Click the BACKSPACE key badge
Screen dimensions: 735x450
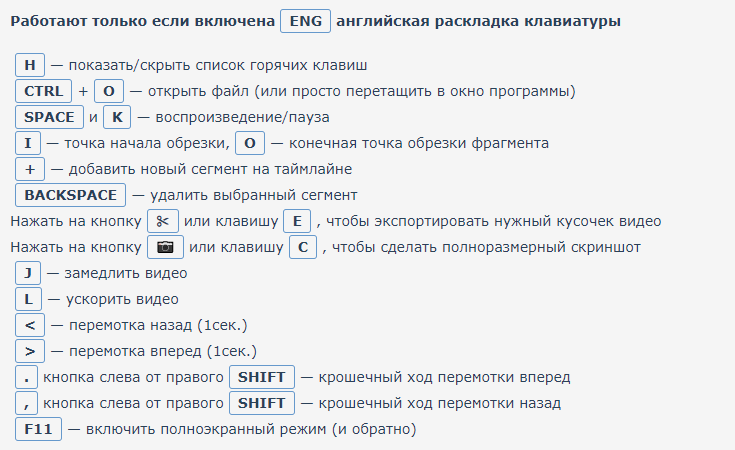pyautogui.click(x=70, y=195)
